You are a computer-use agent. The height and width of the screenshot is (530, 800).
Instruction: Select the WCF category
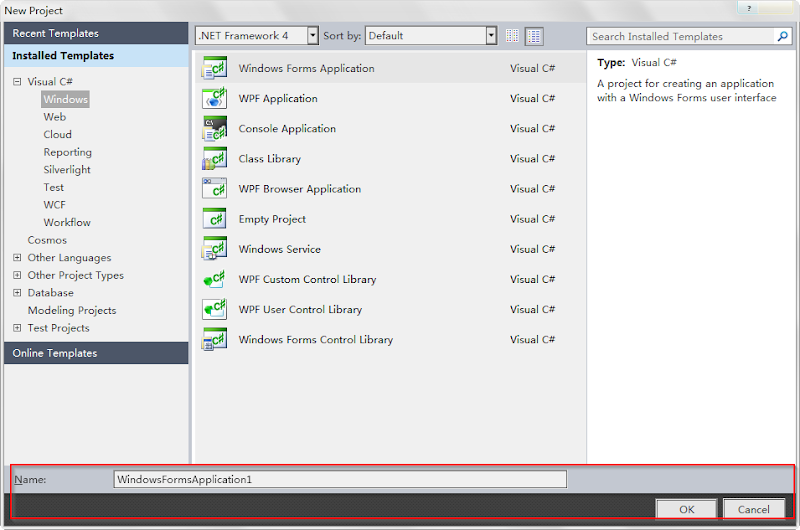coord(55,205)
